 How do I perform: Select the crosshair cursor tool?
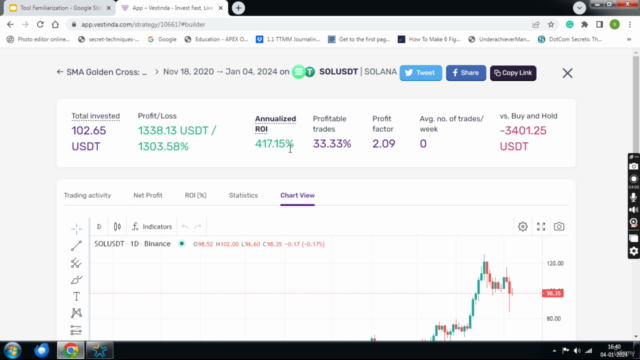tap(76, 229)
